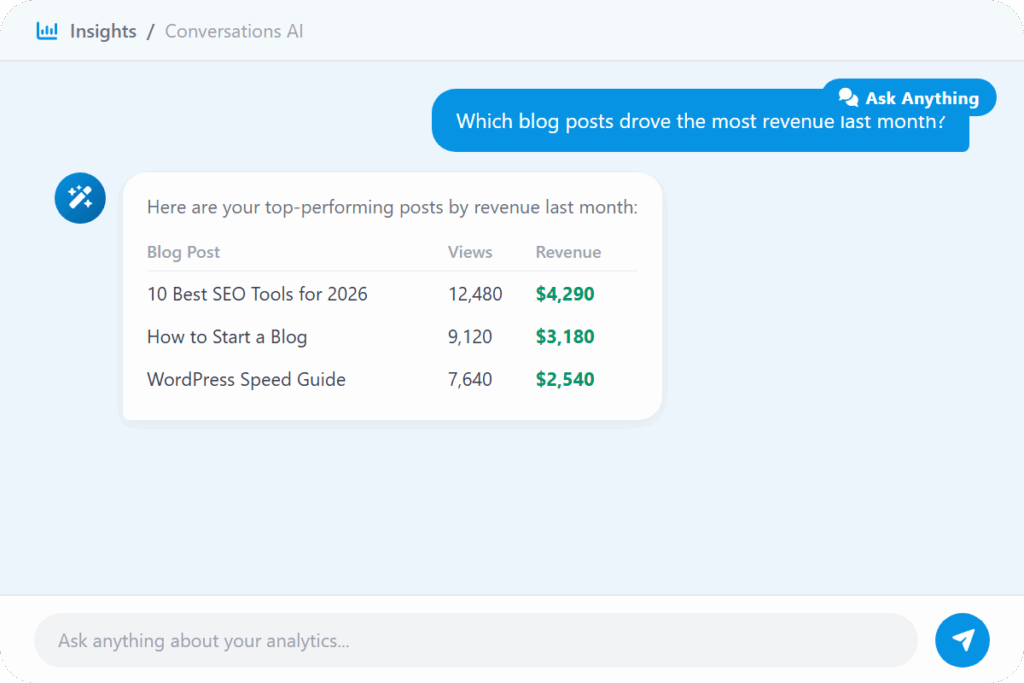Click the magic wand AI avatar icon

click(80, 197)
